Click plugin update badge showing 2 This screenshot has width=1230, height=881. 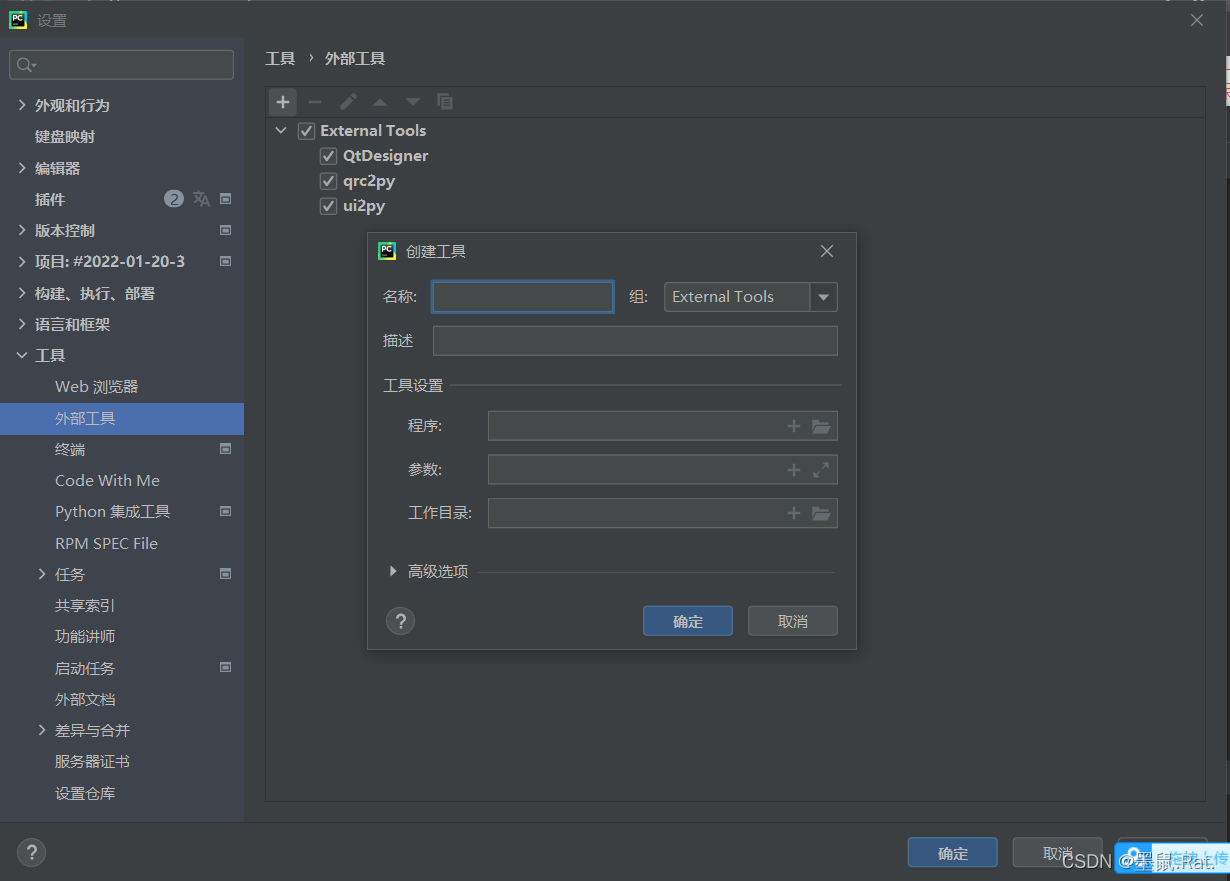tap(174, 199)
